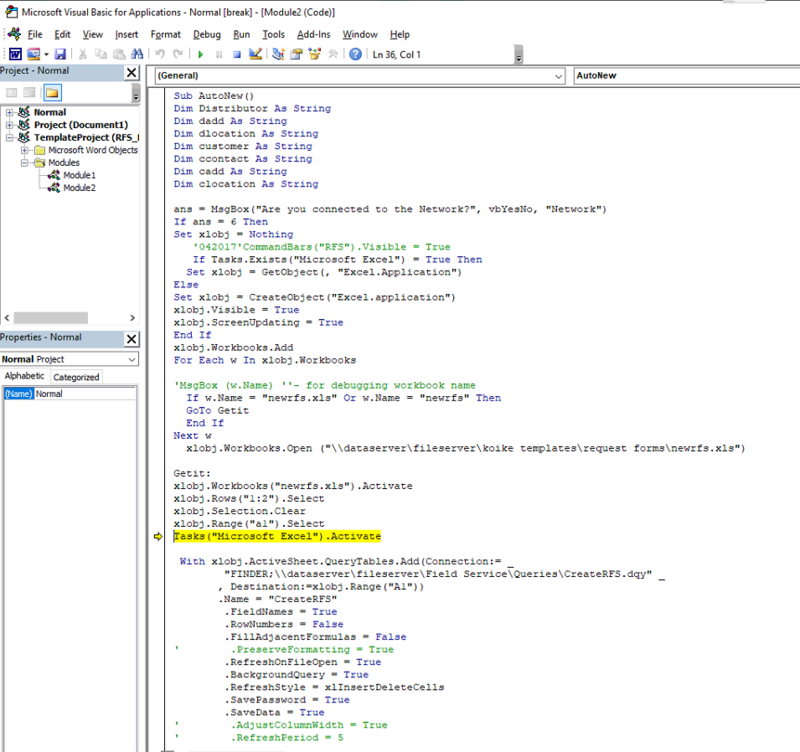Screen dimensions: 800x752
Task: Expand the Normal project tree node
Action: (10, 113)
